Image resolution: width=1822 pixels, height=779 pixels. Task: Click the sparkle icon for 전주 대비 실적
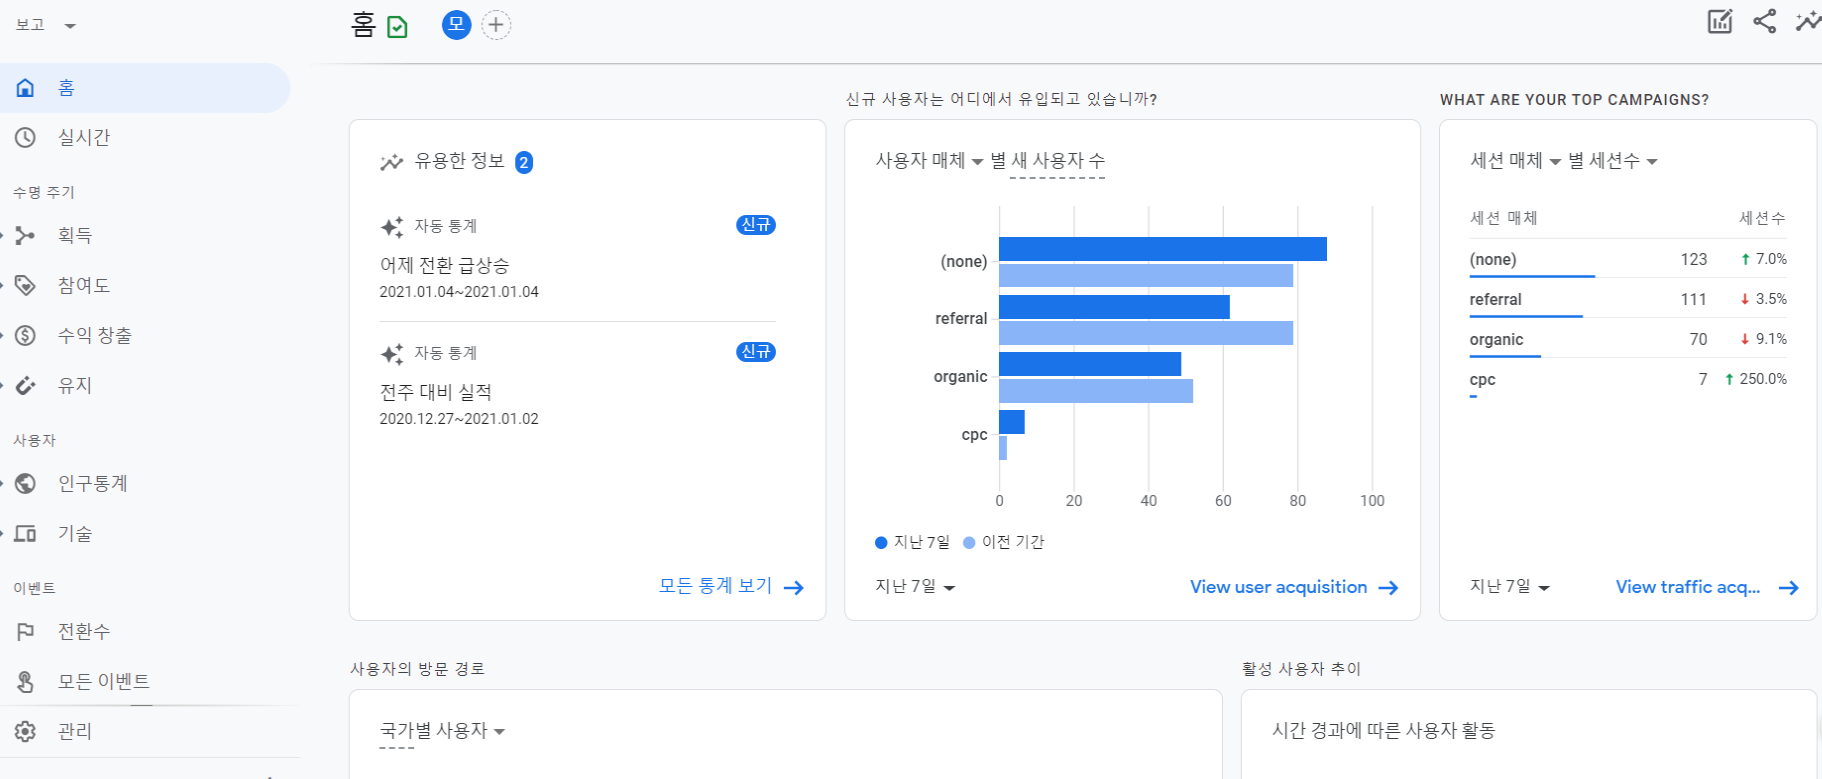(392, 354)
